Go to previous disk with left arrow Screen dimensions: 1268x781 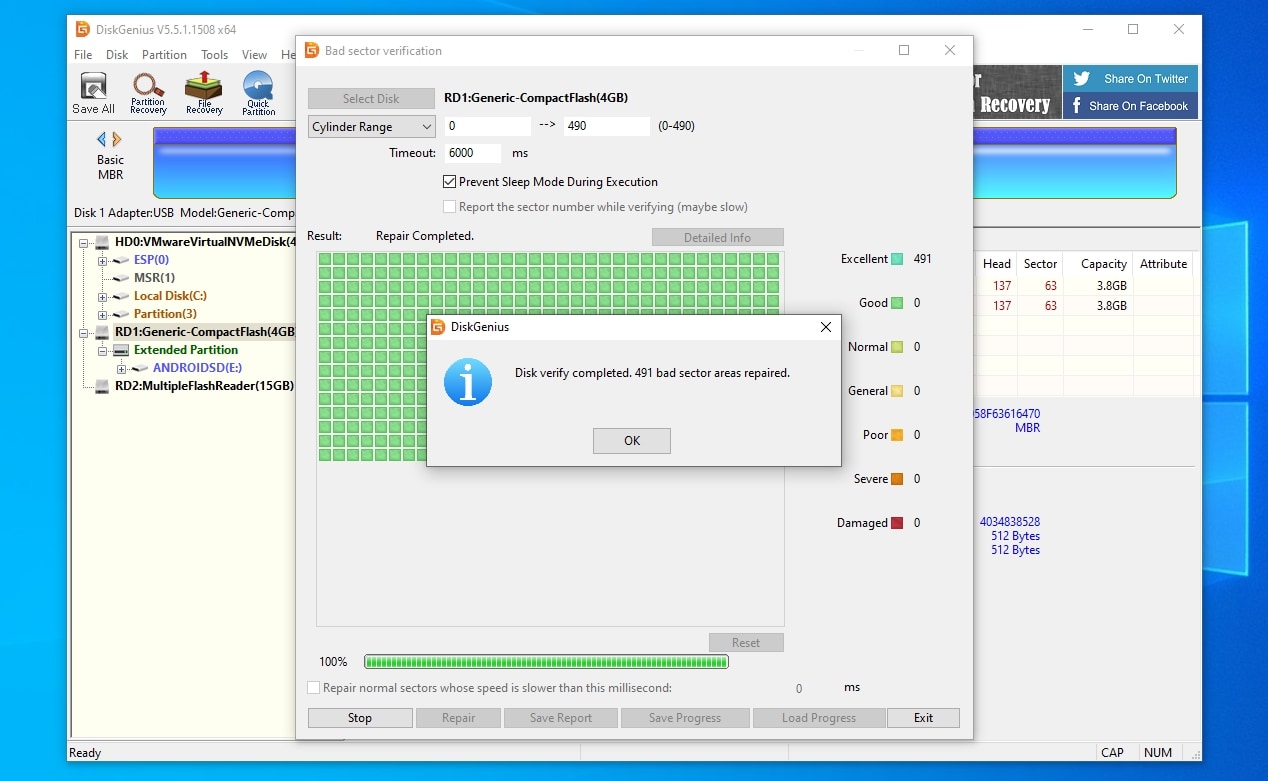tap(101, 139)
